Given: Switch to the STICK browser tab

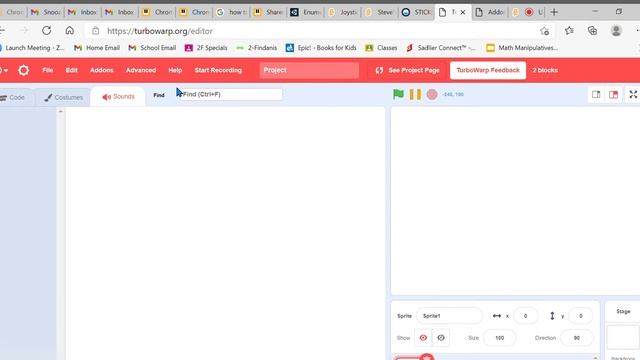Looking at the screenshot, I should pyautogui.click(x=416, y=12).
